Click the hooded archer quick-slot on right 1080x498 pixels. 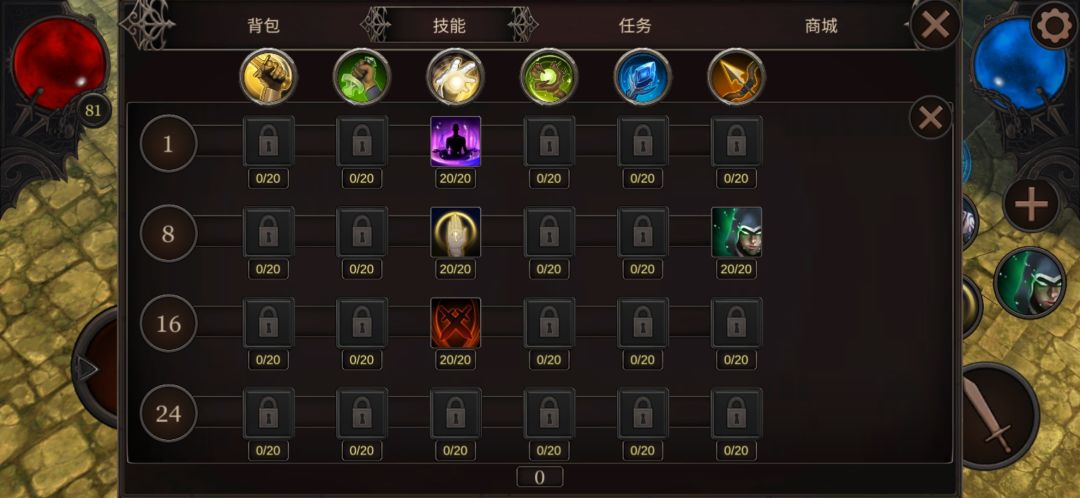(1030, 282)
